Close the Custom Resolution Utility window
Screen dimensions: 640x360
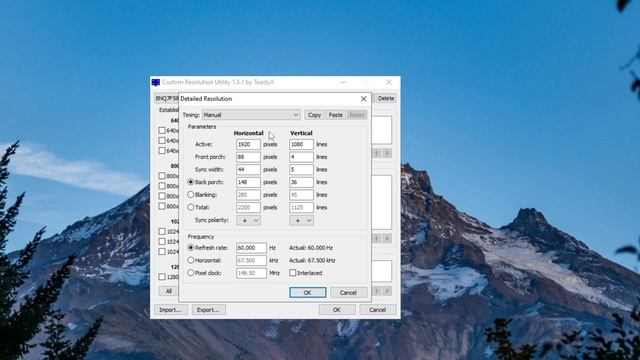click(x=389, y=82)
